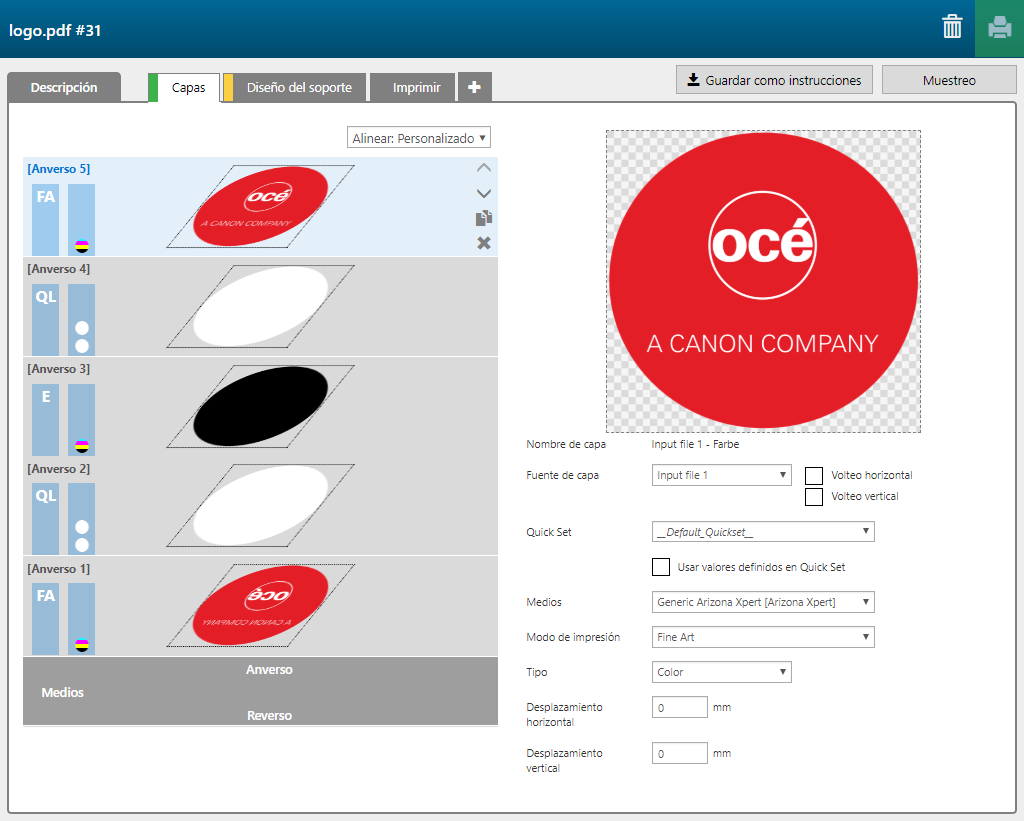Screen dimensions: 1024x821
Task: Click the Reverso side label
Action: pyautogui.click(x=269, y=715)
